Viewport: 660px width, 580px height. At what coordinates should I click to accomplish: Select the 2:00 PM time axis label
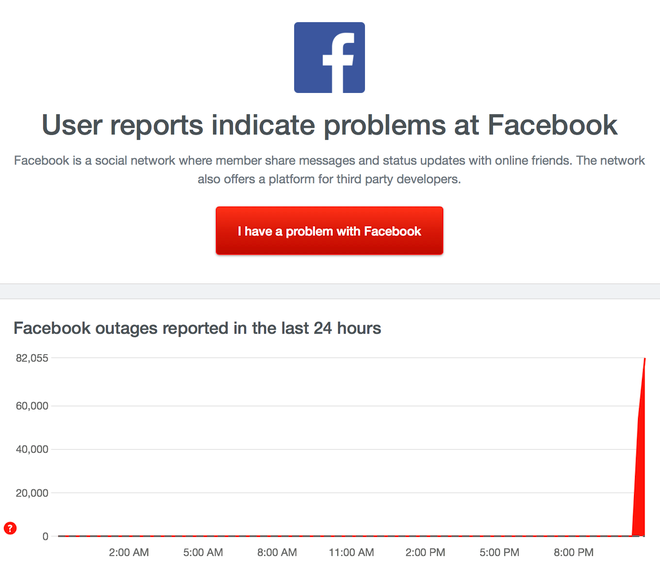pyautogui.click(x=425, y=552)
